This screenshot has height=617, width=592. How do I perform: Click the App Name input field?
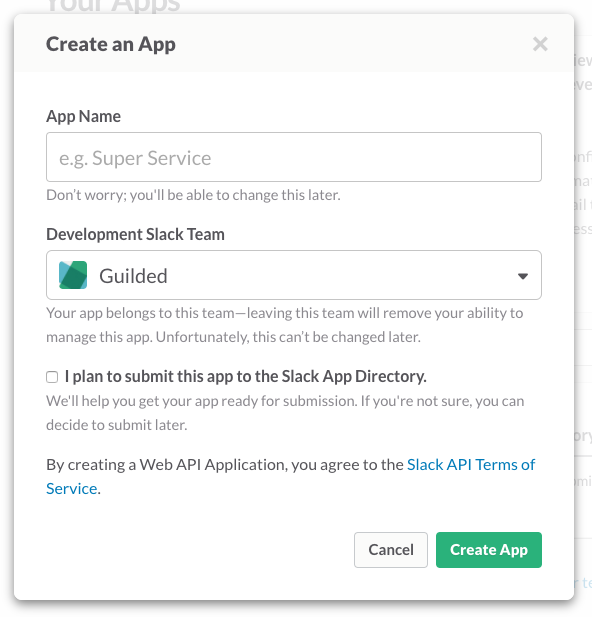click(294, 157)
